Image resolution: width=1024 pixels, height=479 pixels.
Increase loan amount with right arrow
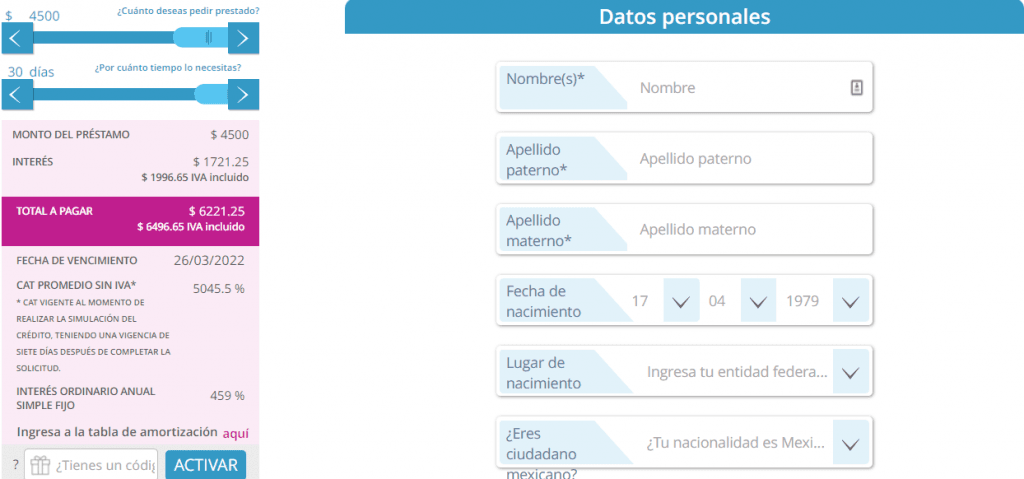(243, 38)
